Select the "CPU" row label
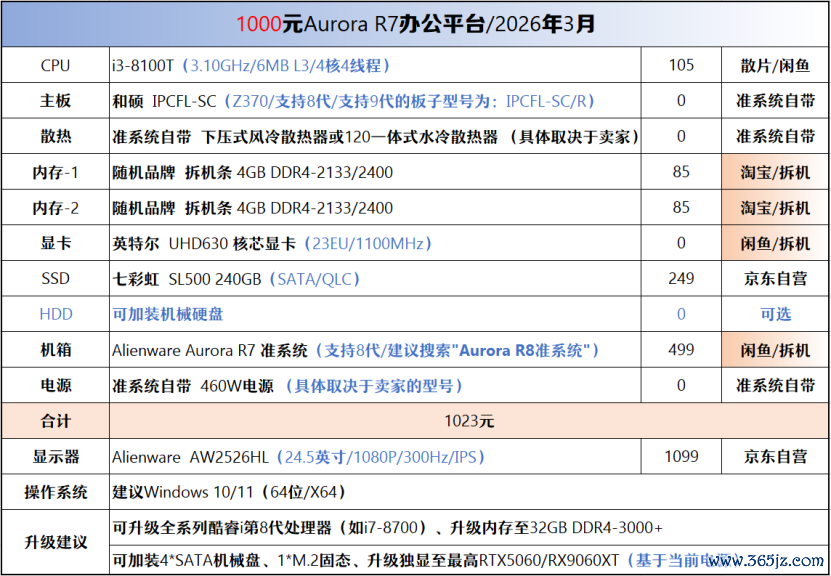Image resolution: width=831 pixels, height=576 pixels. (x=55, y=65)
